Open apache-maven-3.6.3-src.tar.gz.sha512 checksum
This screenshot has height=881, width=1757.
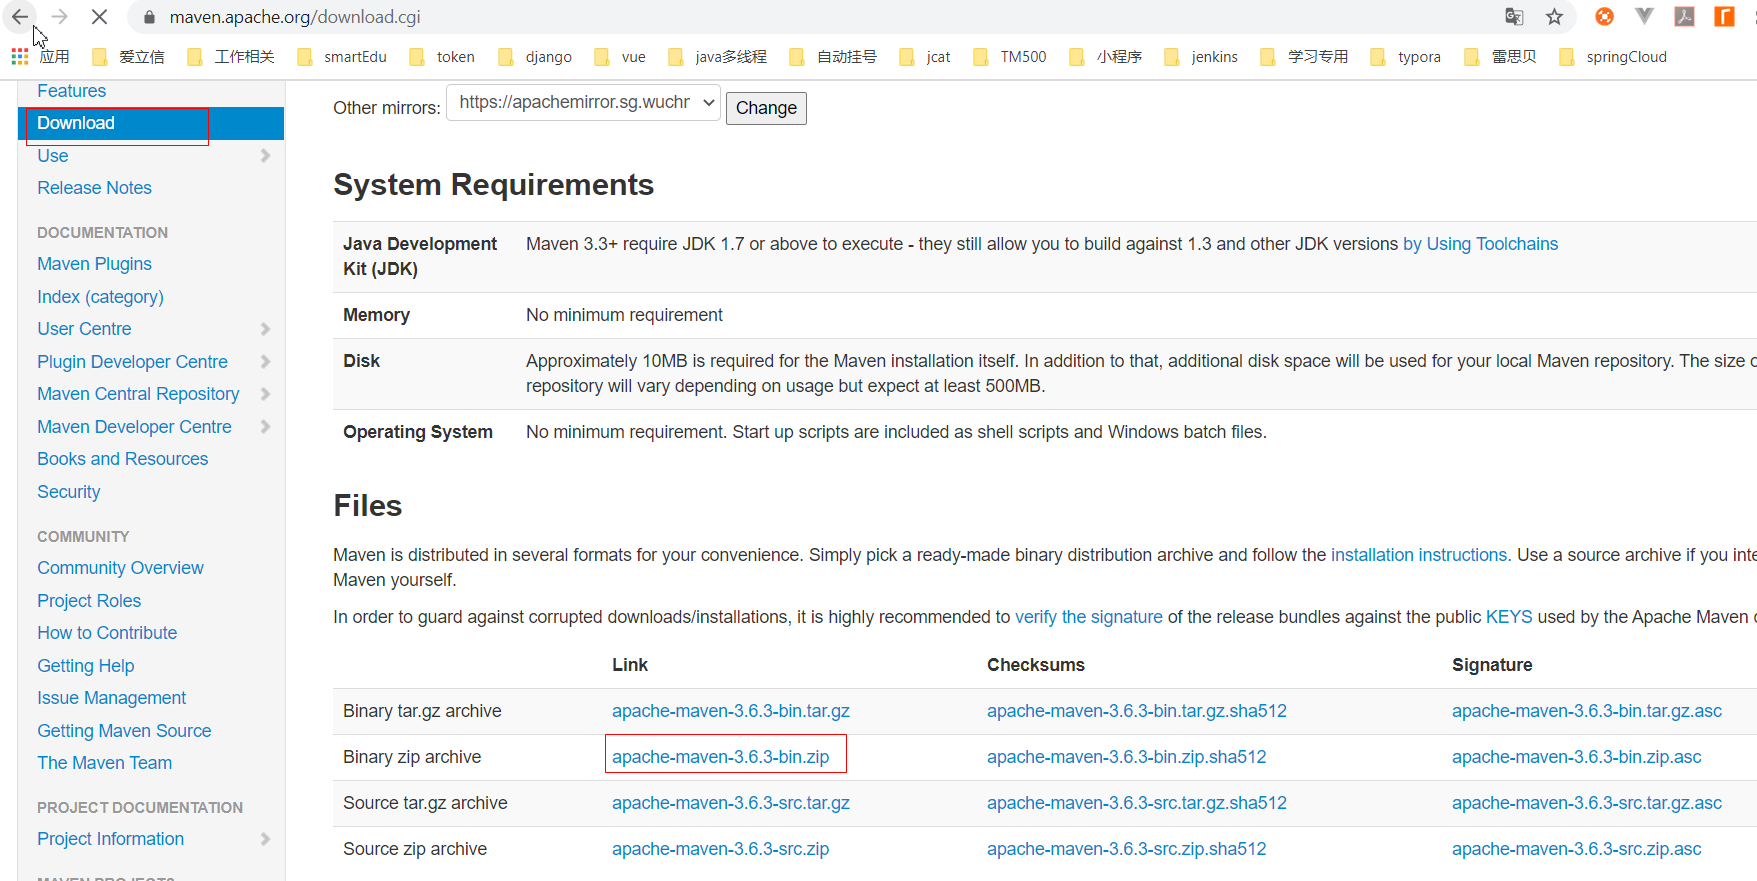tap(1136, 803)
